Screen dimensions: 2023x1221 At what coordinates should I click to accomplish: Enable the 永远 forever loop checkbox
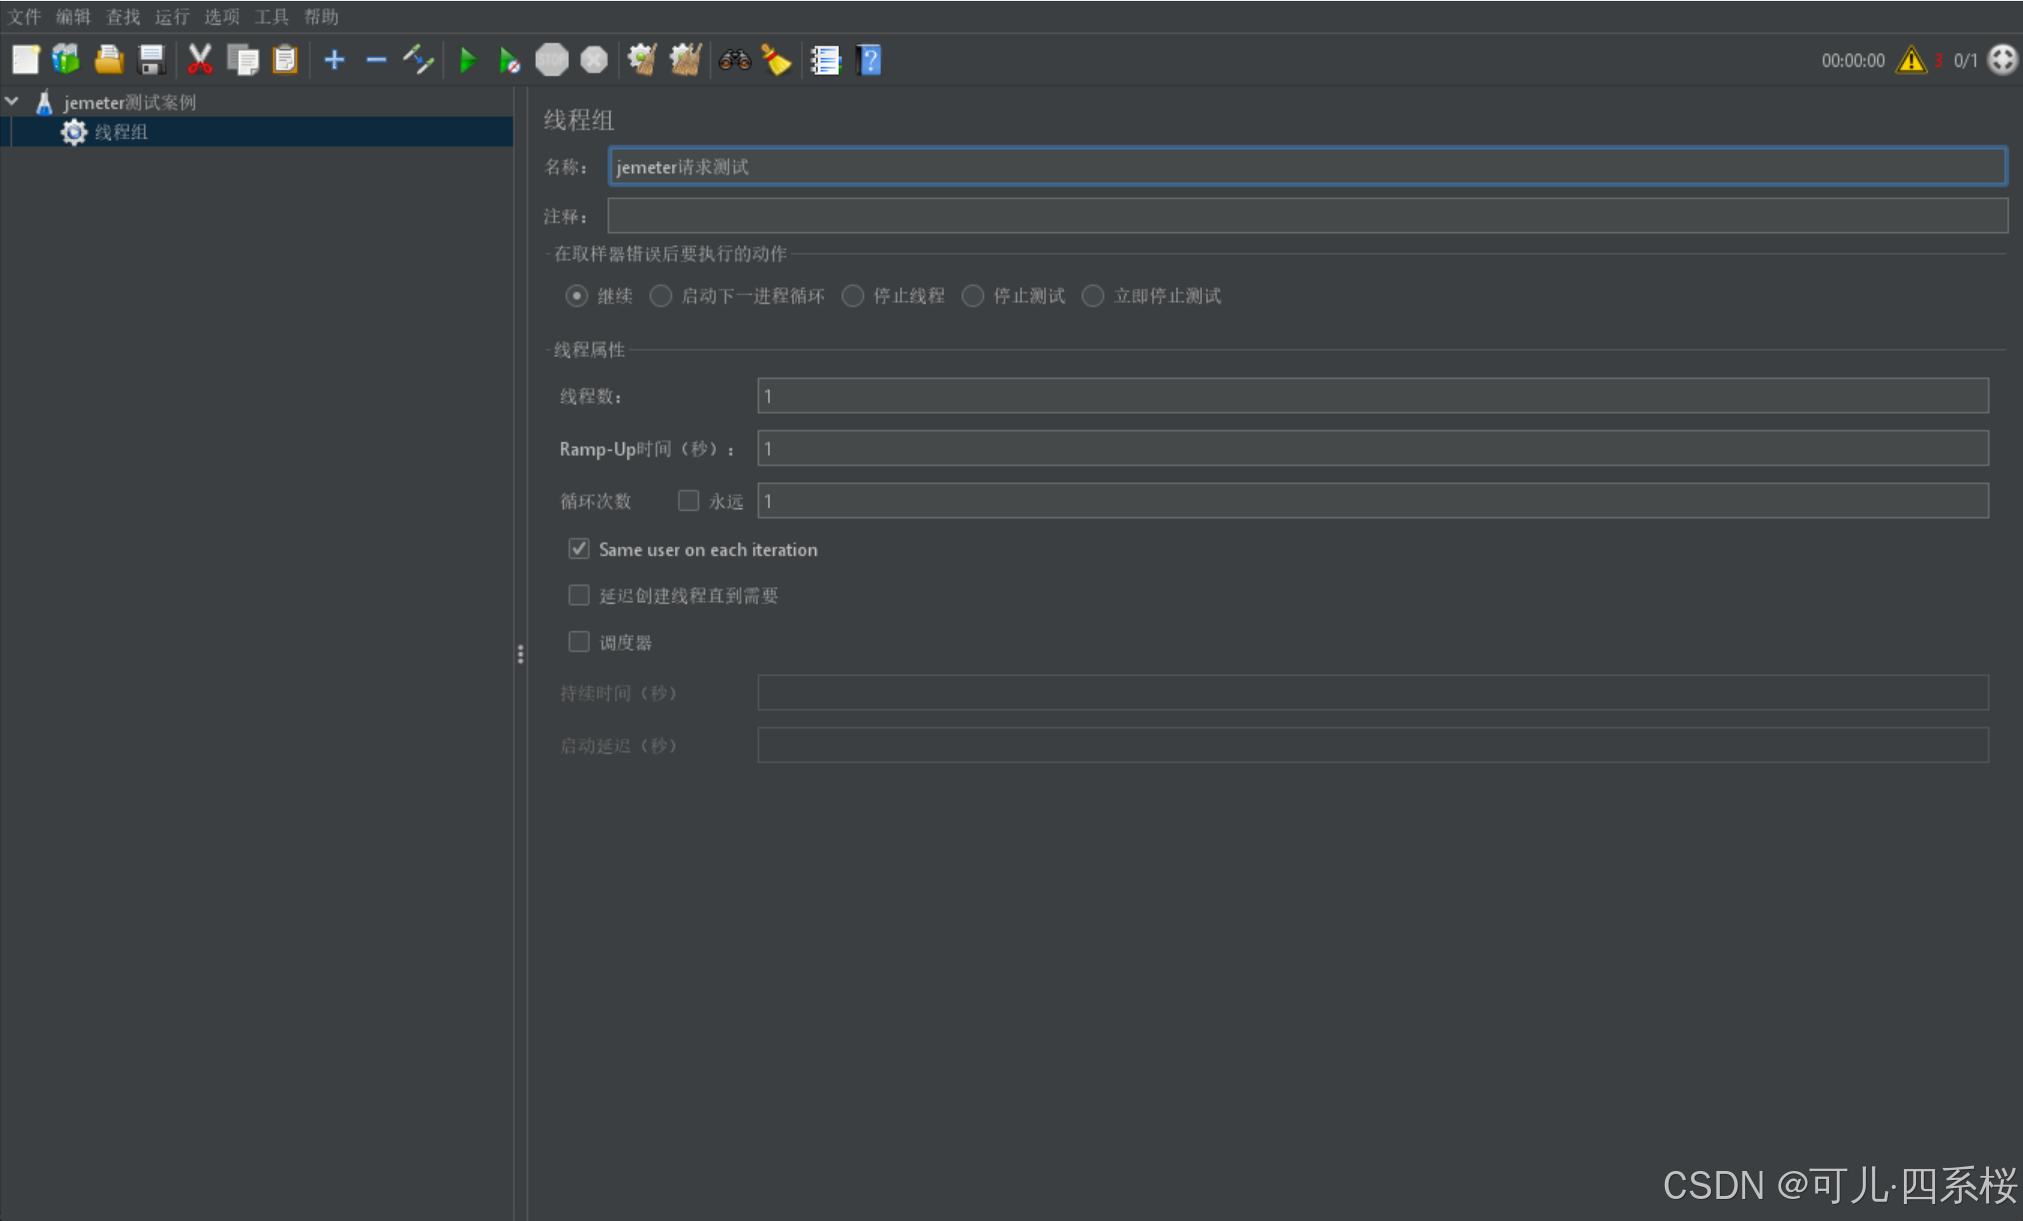(688, 501)
